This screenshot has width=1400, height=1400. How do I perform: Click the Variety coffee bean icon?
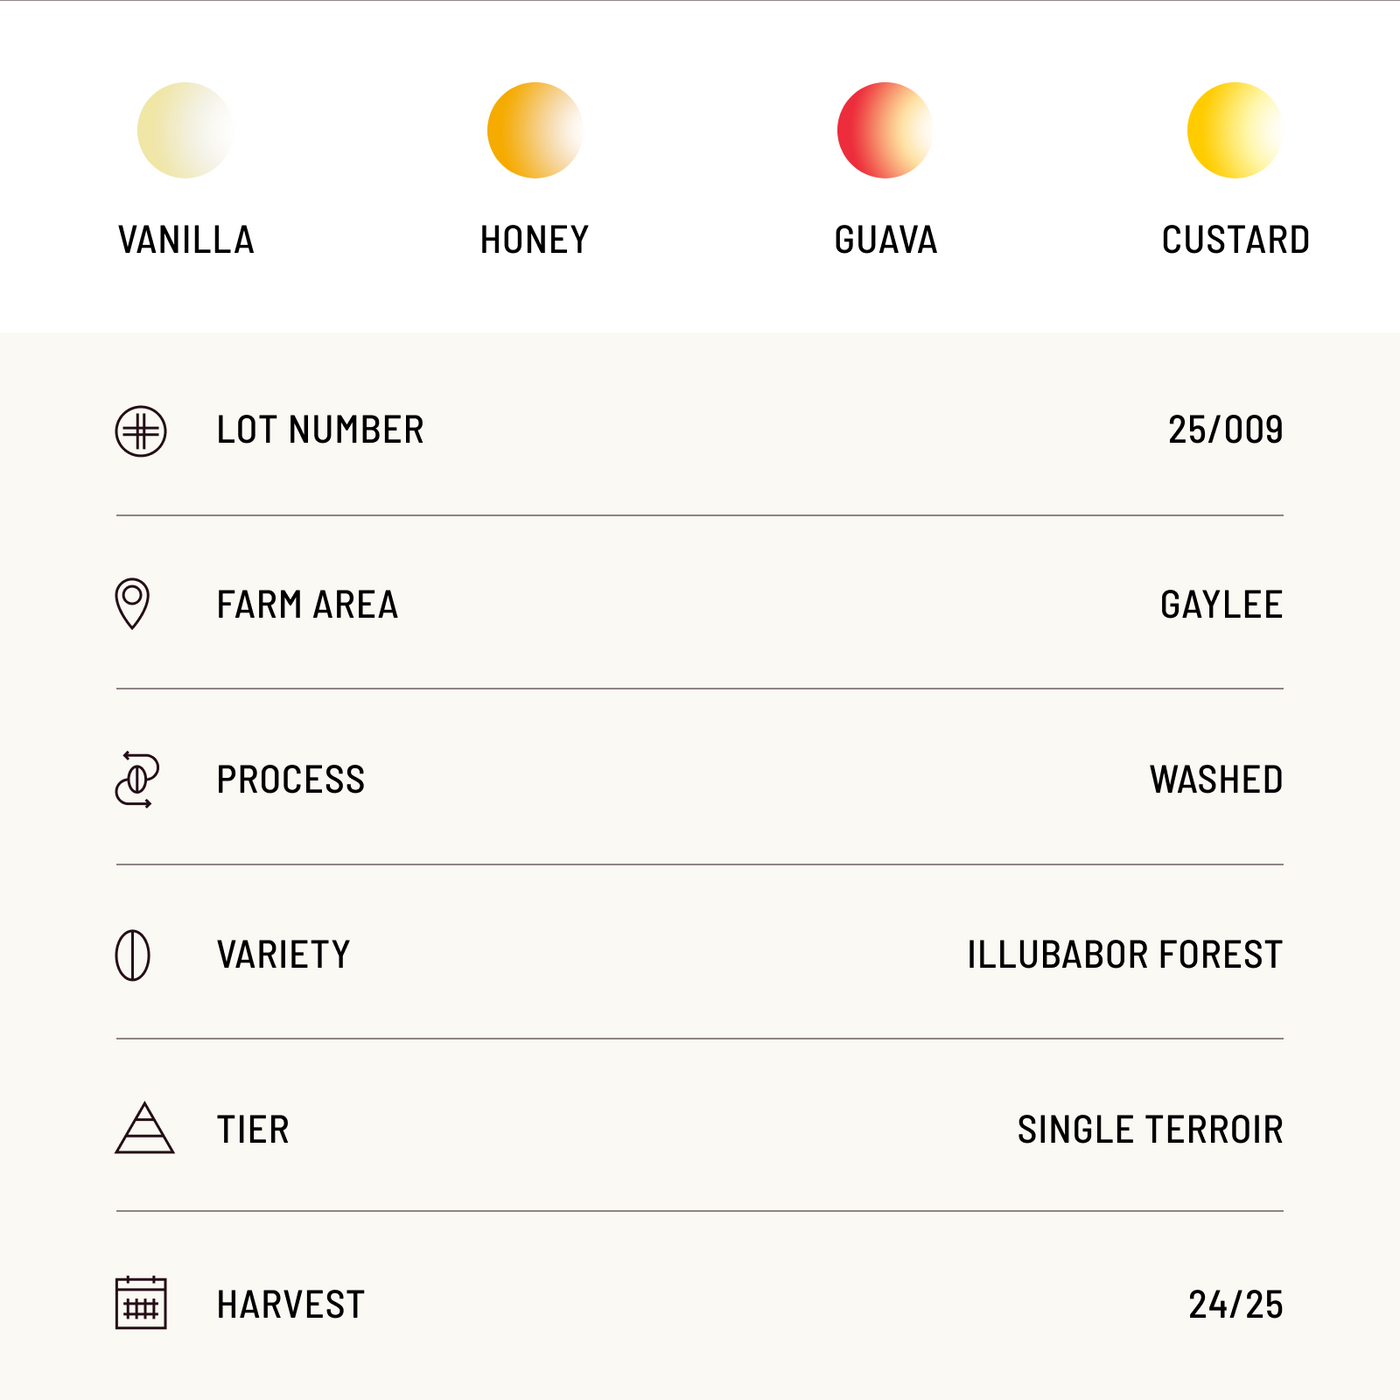[x=133, y=955]
